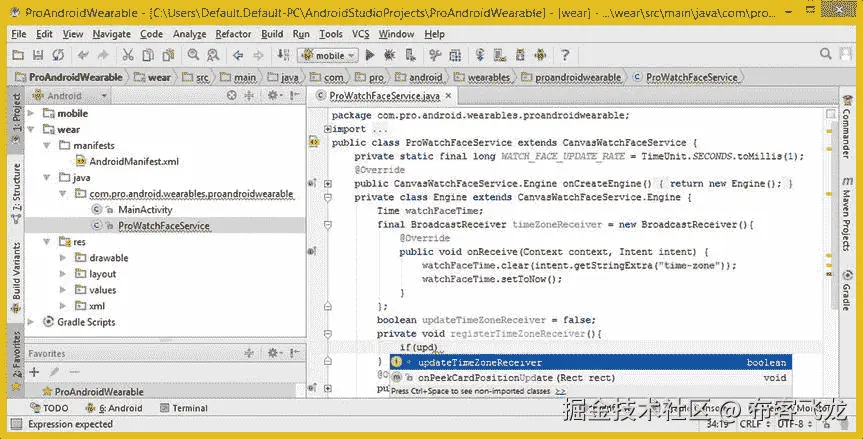Click the Open folder toolbar icon
Screen dimensions: 863x439
click(x=18, y=55)
